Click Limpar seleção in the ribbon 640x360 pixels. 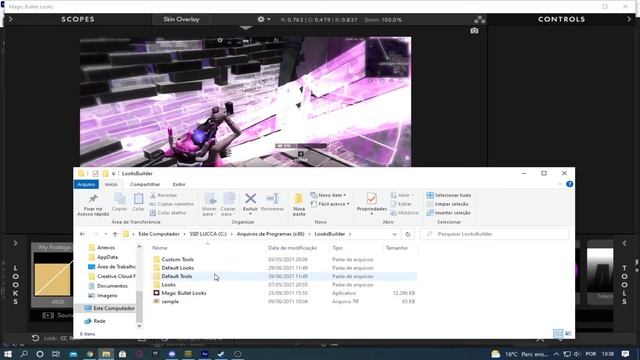[x=447, y=204]
